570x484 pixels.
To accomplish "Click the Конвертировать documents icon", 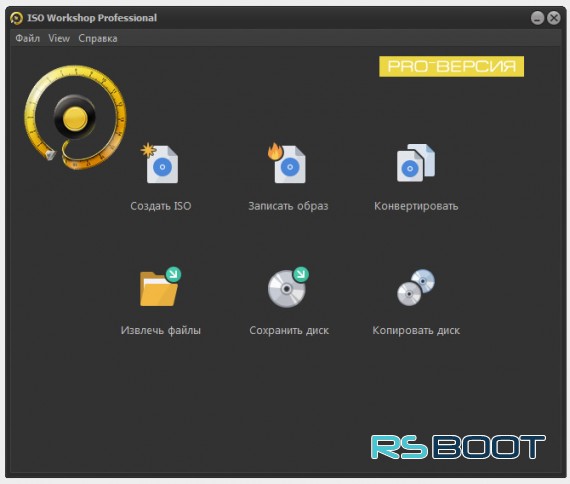I will click(416, 163).
